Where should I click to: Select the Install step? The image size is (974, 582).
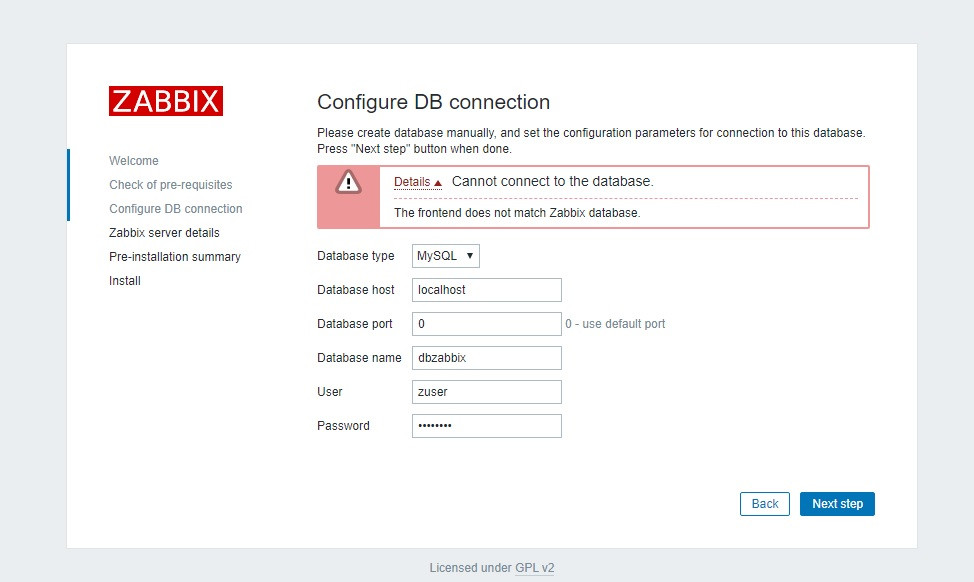[125, 281]
